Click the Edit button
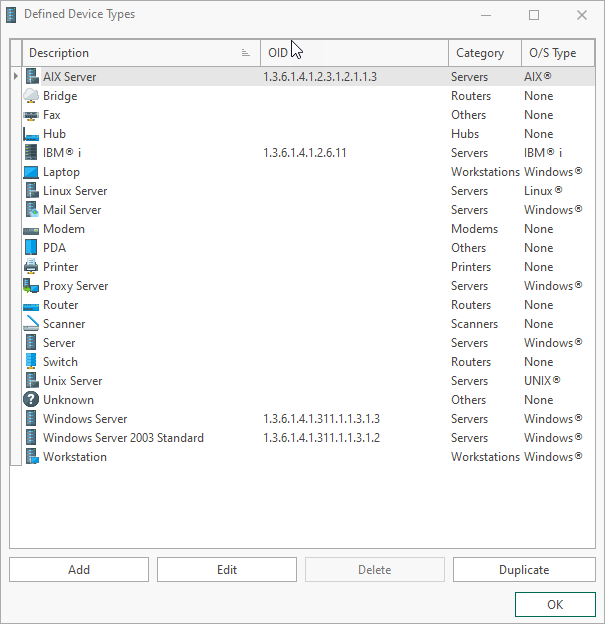The height and width of the screenshot is (624, 605). click(227, 570)
